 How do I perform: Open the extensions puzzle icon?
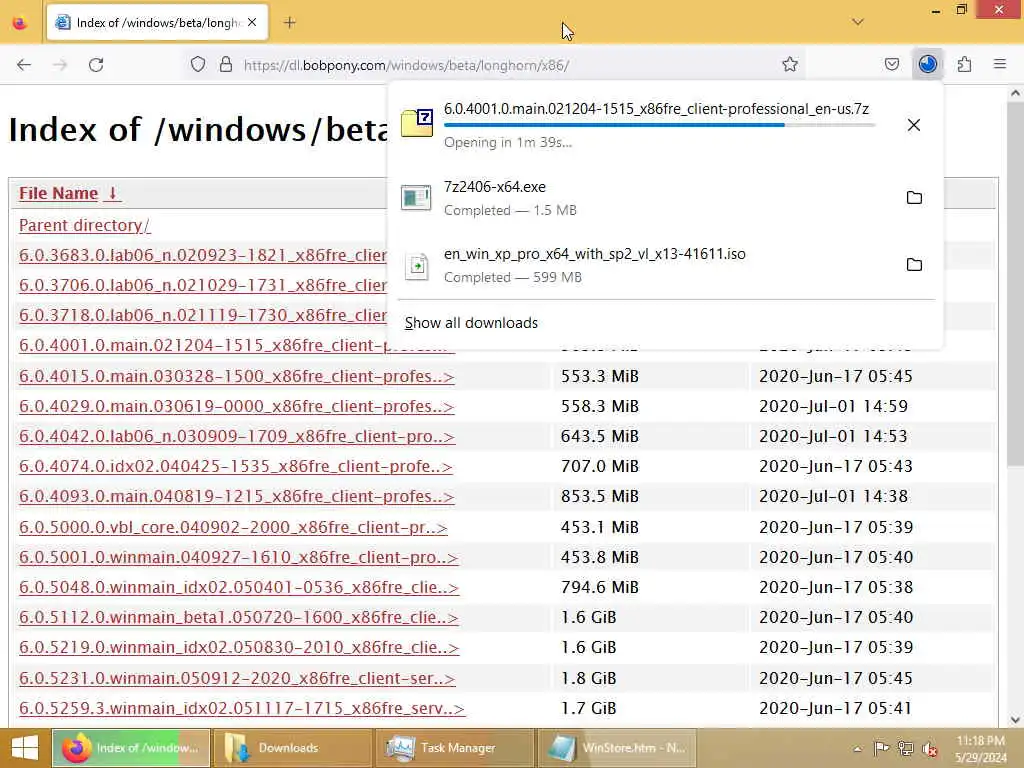[x=965, y=64]
